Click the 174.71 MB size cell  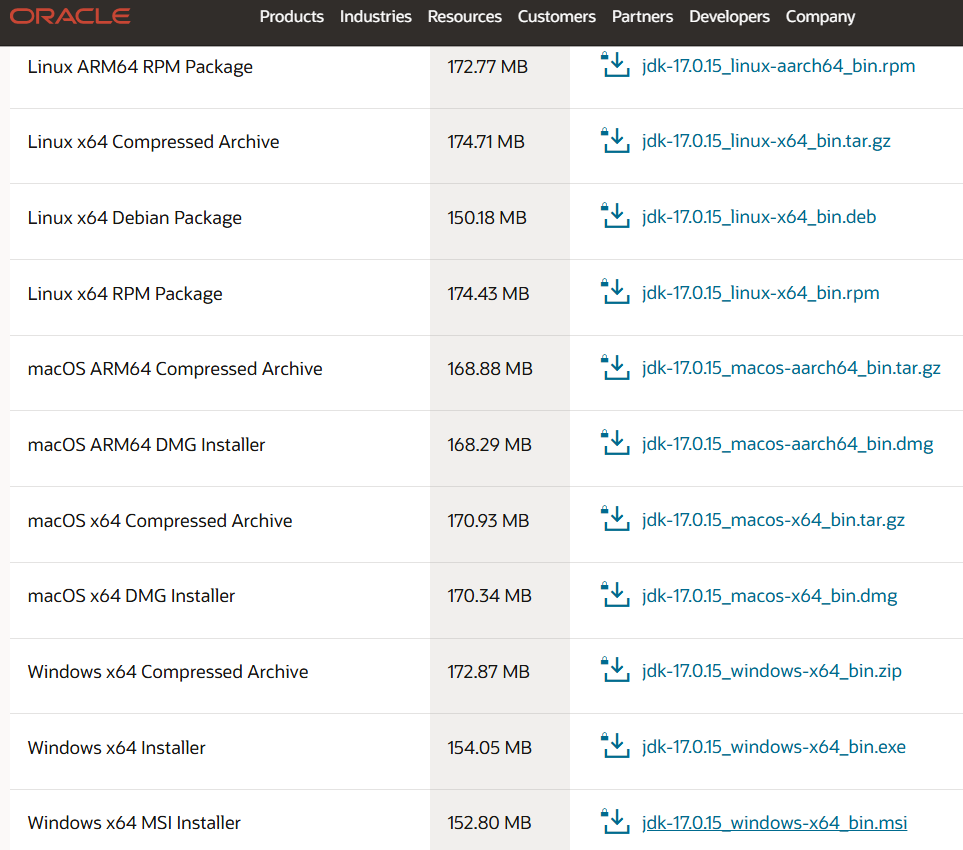click(x=500, y=146)
